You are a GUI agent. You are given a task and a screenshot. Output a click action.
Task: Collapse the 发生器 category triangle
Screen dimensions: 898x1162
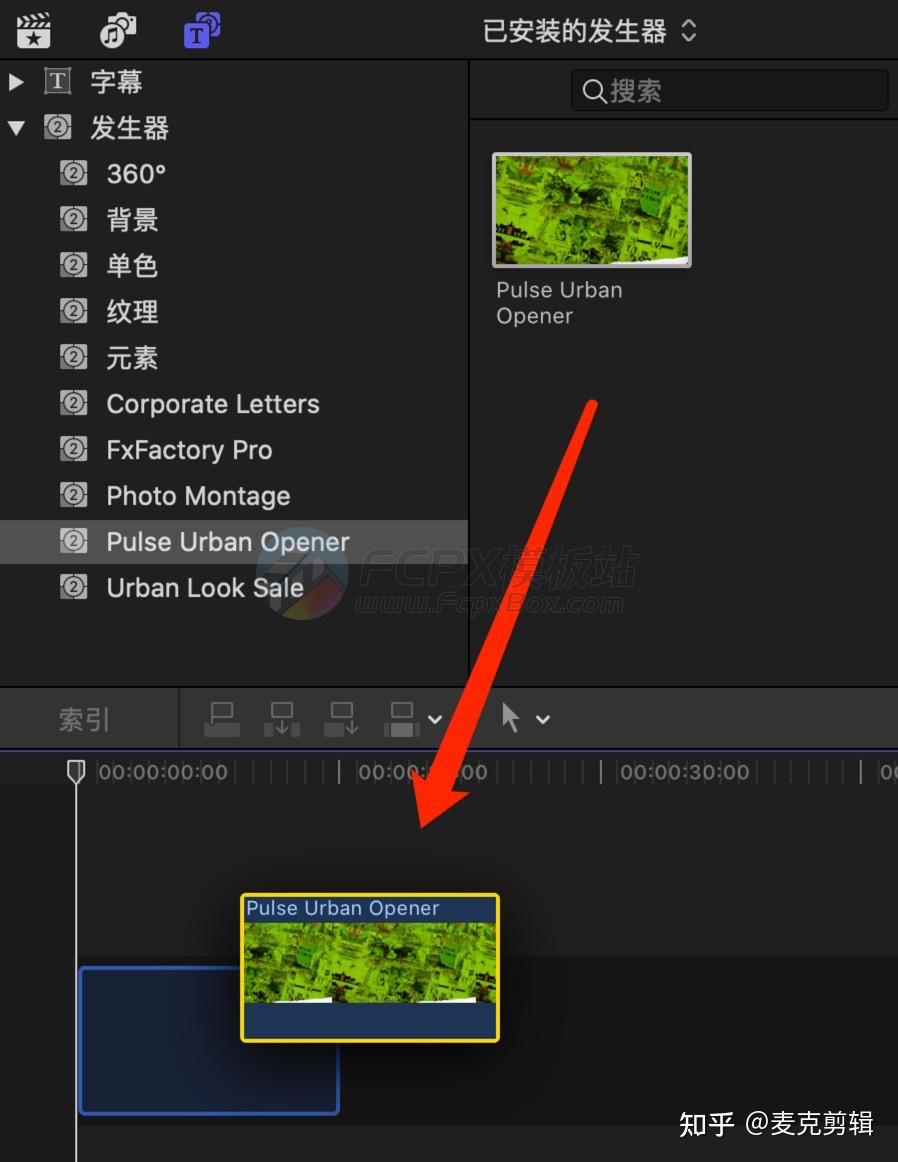17,127
